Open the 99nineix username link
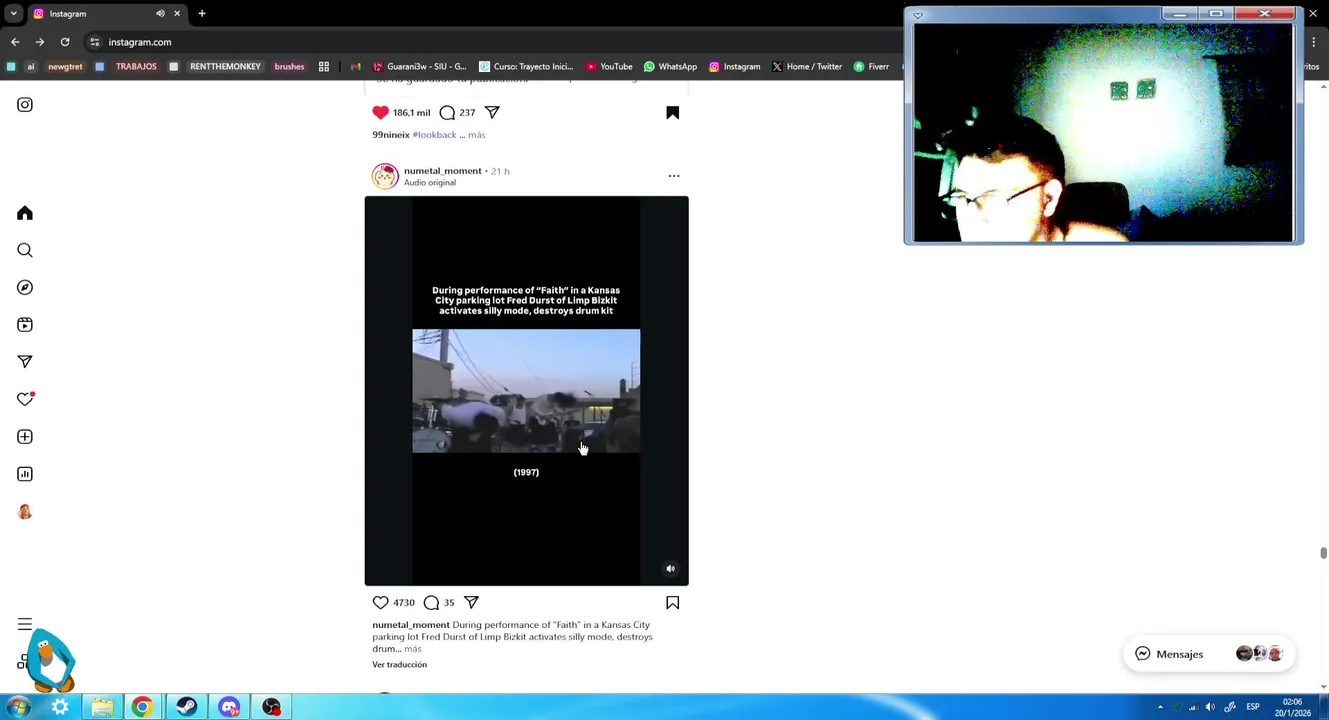The image size is (1329, 720). [391, 135]
